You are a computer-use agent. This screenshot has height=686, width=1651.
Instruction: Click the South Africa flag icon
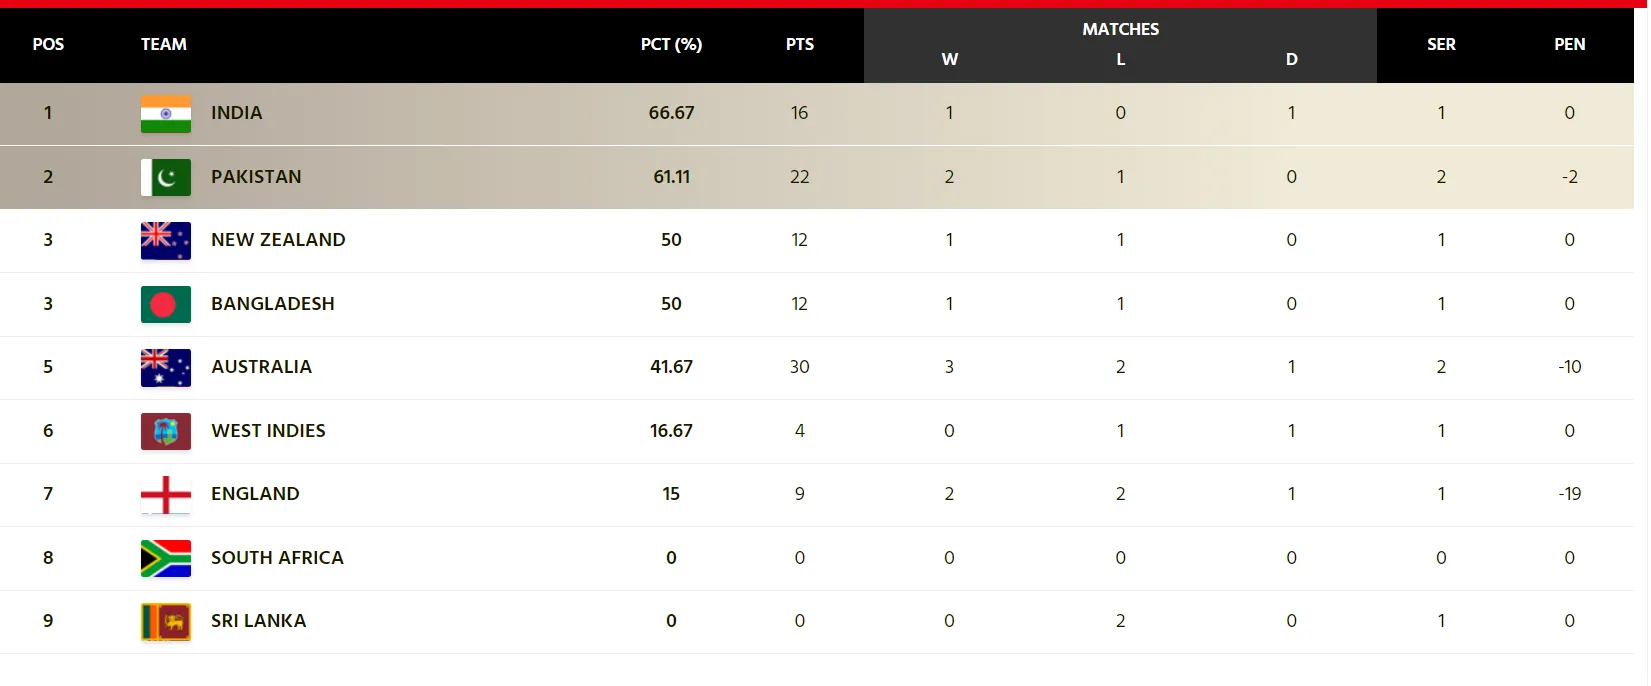166,558
